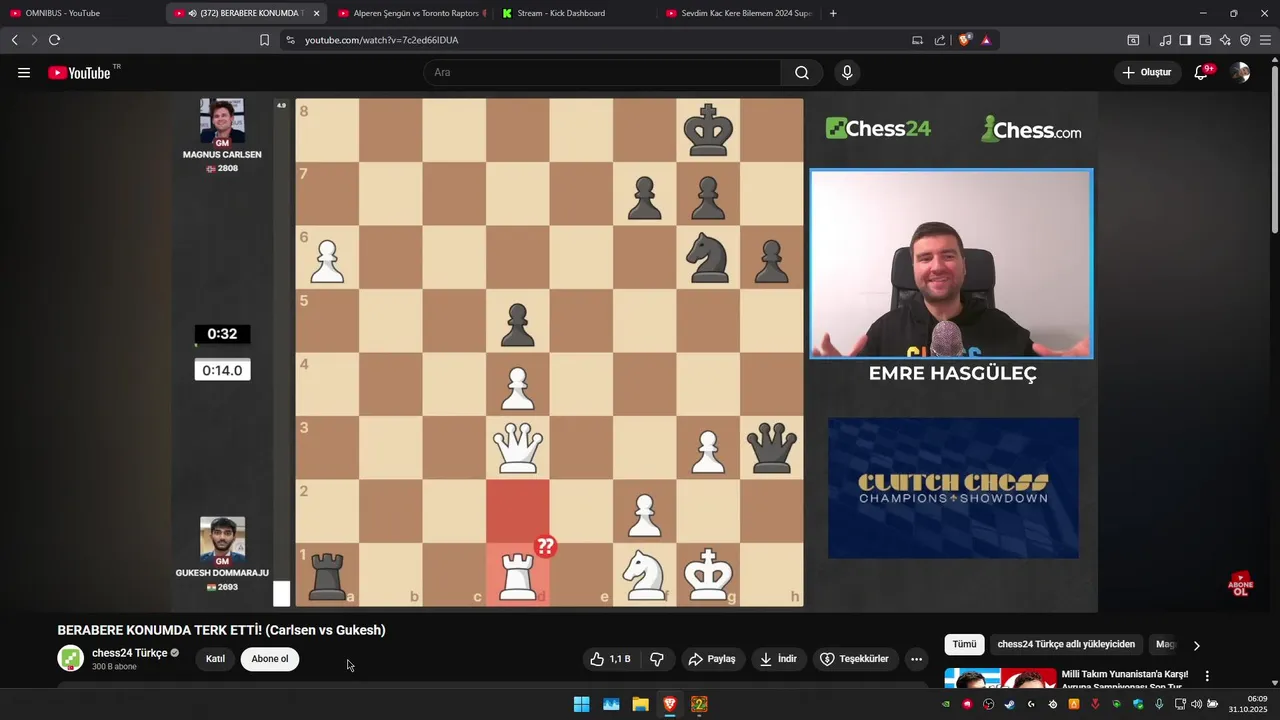This screenshot has height=720, width=1280.
Task: Open Brave VPN shield icon
Action: pyautogui.click(x=1245, y=40)
